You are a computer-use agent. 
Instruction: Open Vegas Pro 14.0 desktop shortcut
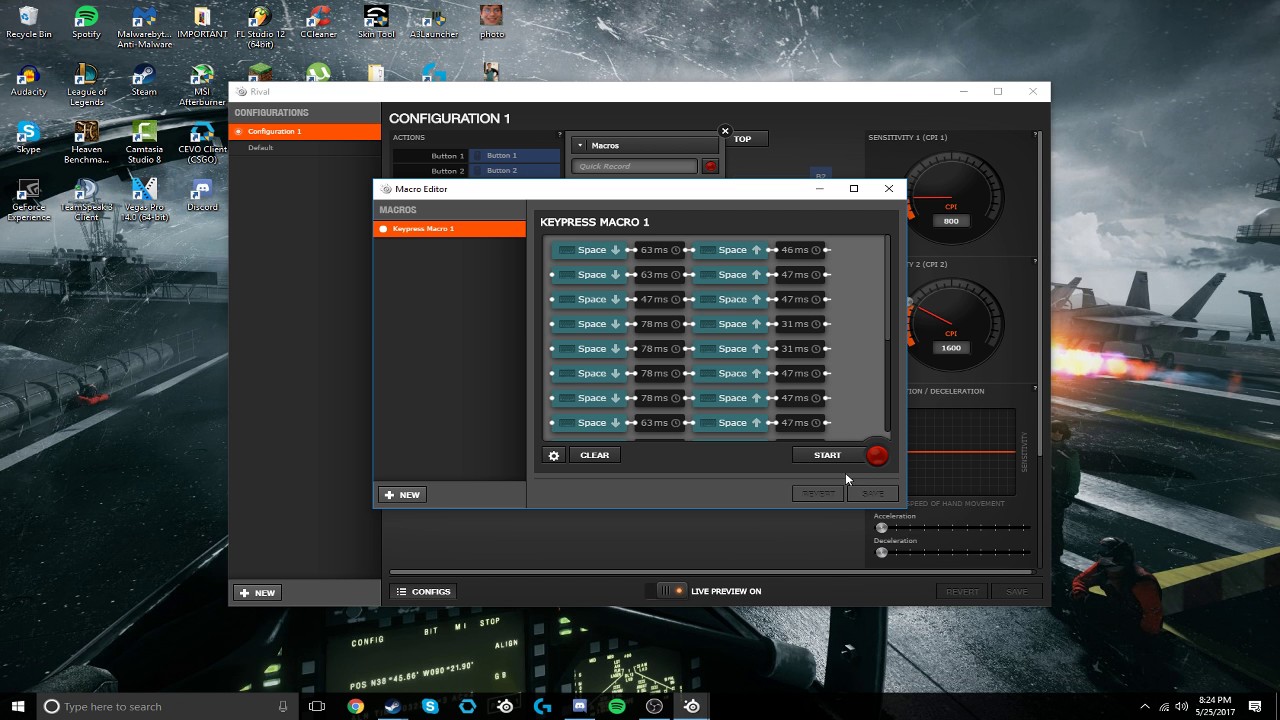coord(144,200)
